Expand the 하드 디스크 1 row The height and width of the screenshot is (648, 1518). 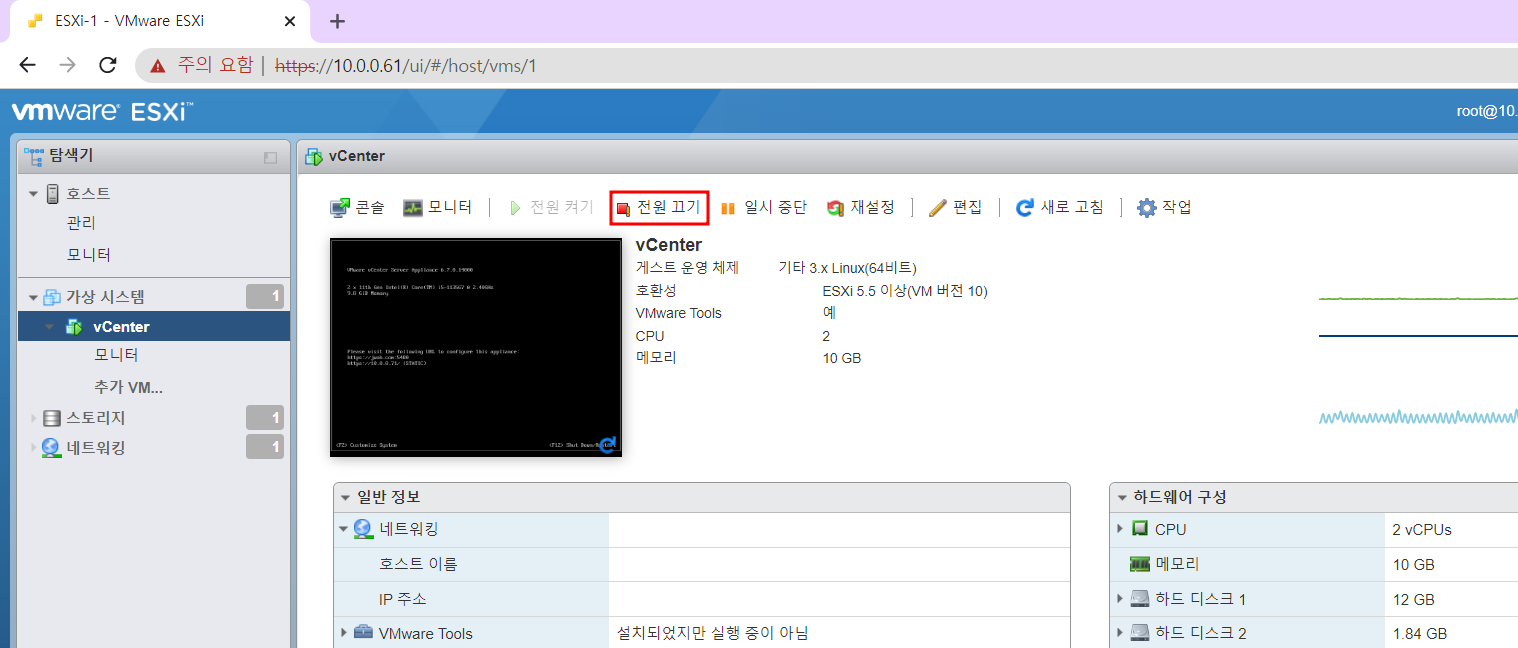tap(1120, 599)
